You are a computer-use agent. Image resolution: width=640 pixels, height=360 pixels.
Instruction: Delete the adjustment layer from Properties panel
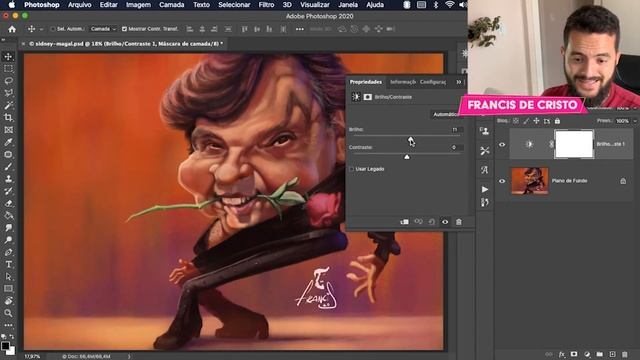[459, 222]
